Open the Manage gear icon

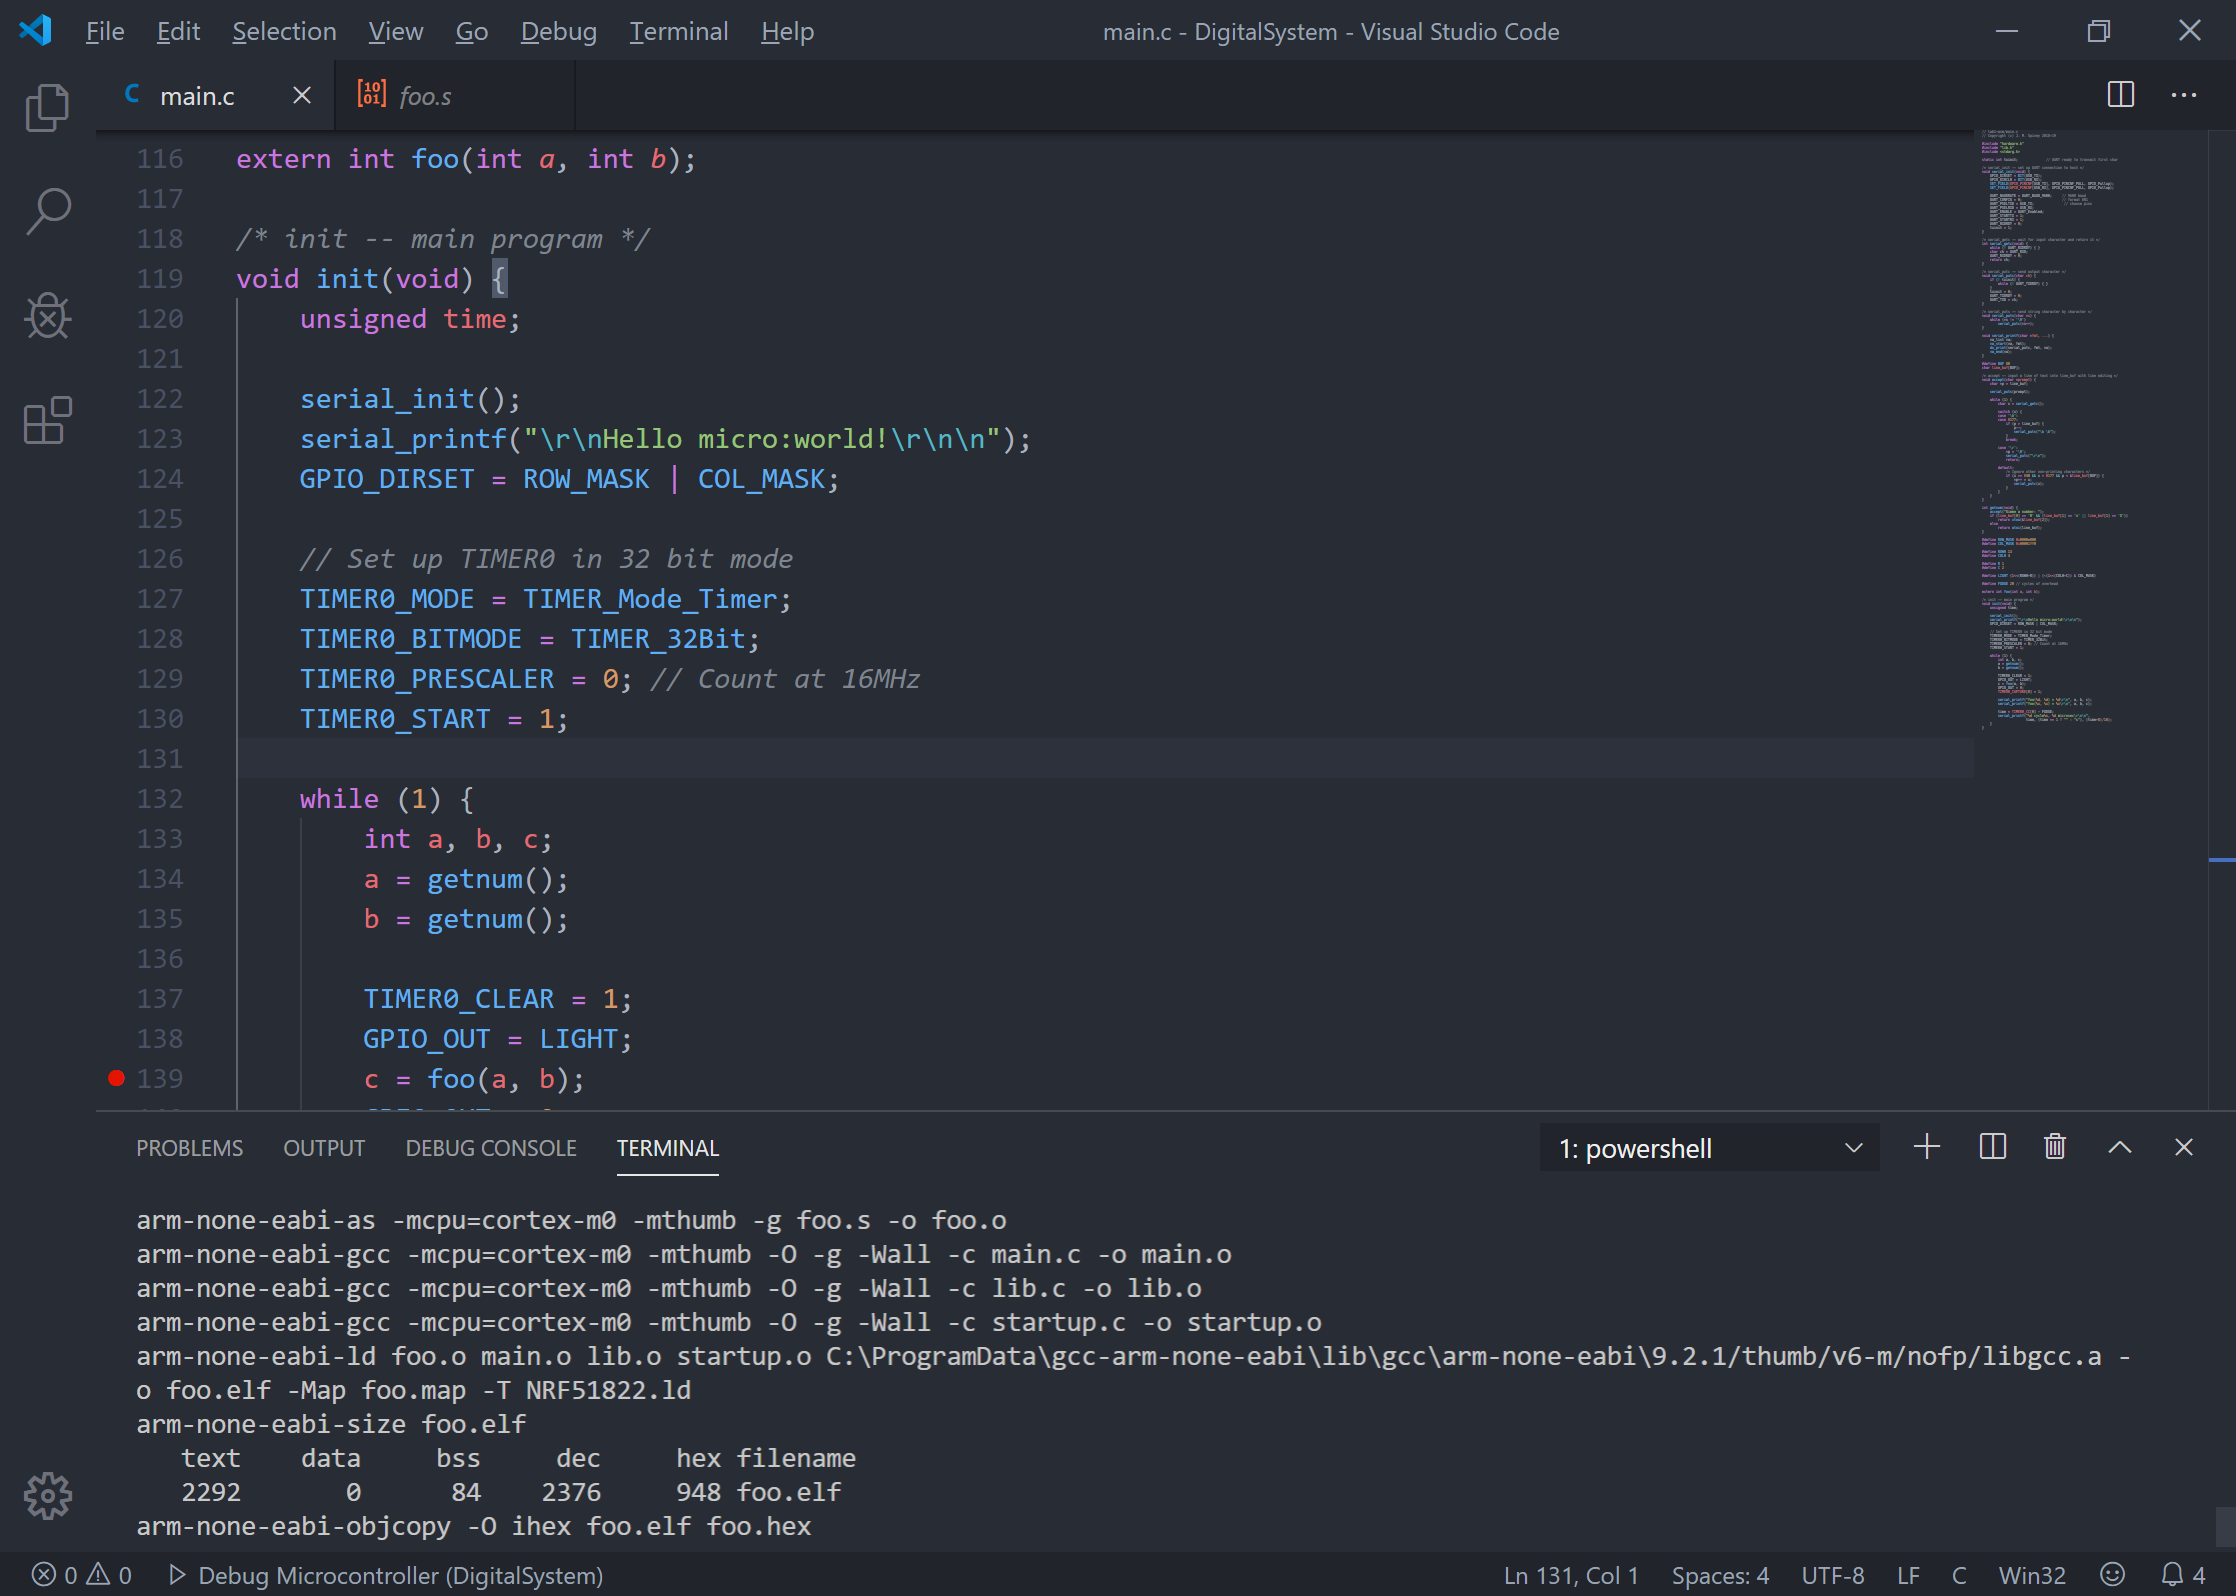click(47, 1496)
